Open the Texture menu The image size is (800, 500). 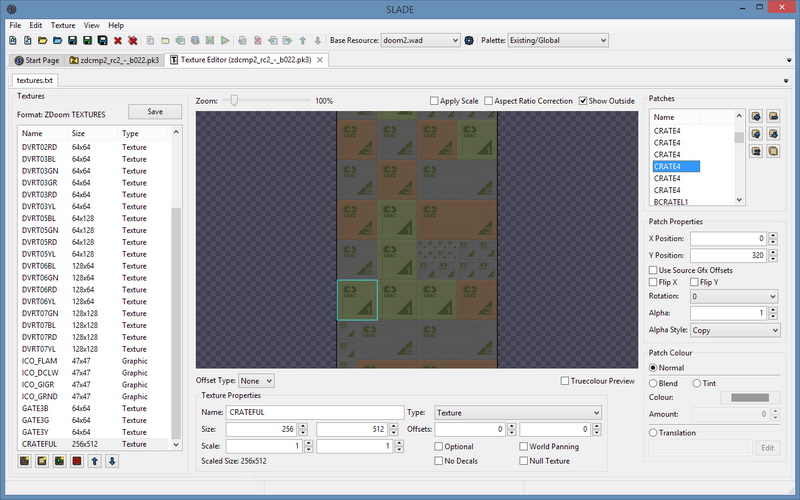(x=63, y=24)
